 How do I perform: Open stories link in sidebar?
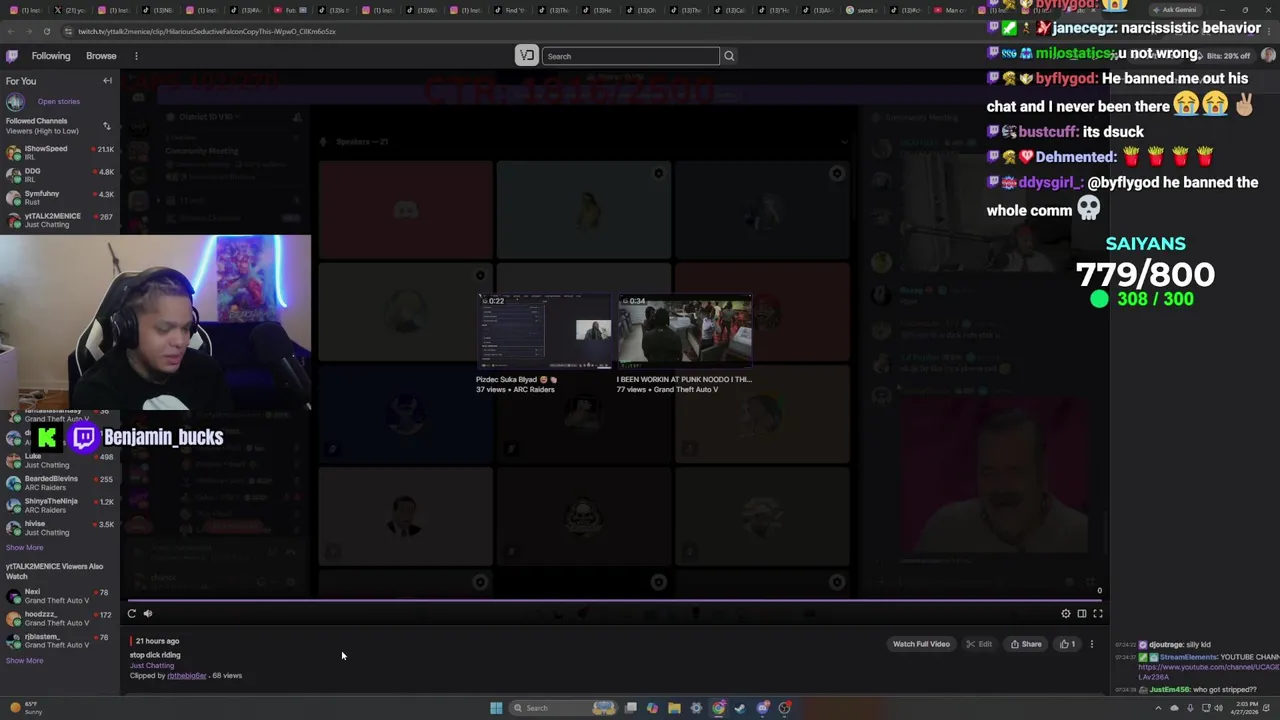[x=59, y=101]
